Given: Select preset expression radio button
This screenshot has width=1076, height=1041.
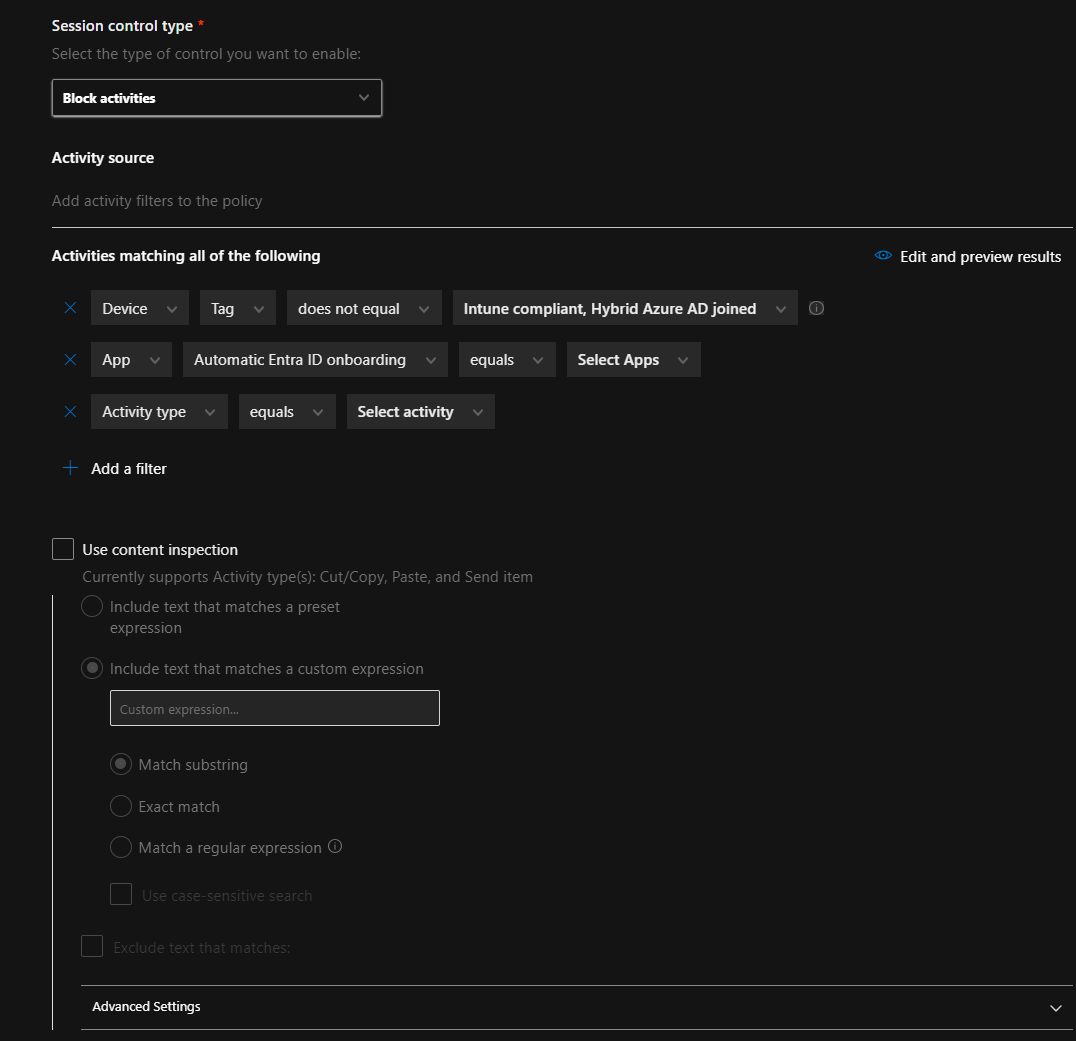Looking at the screenshot, I should [x=92, y=607].
